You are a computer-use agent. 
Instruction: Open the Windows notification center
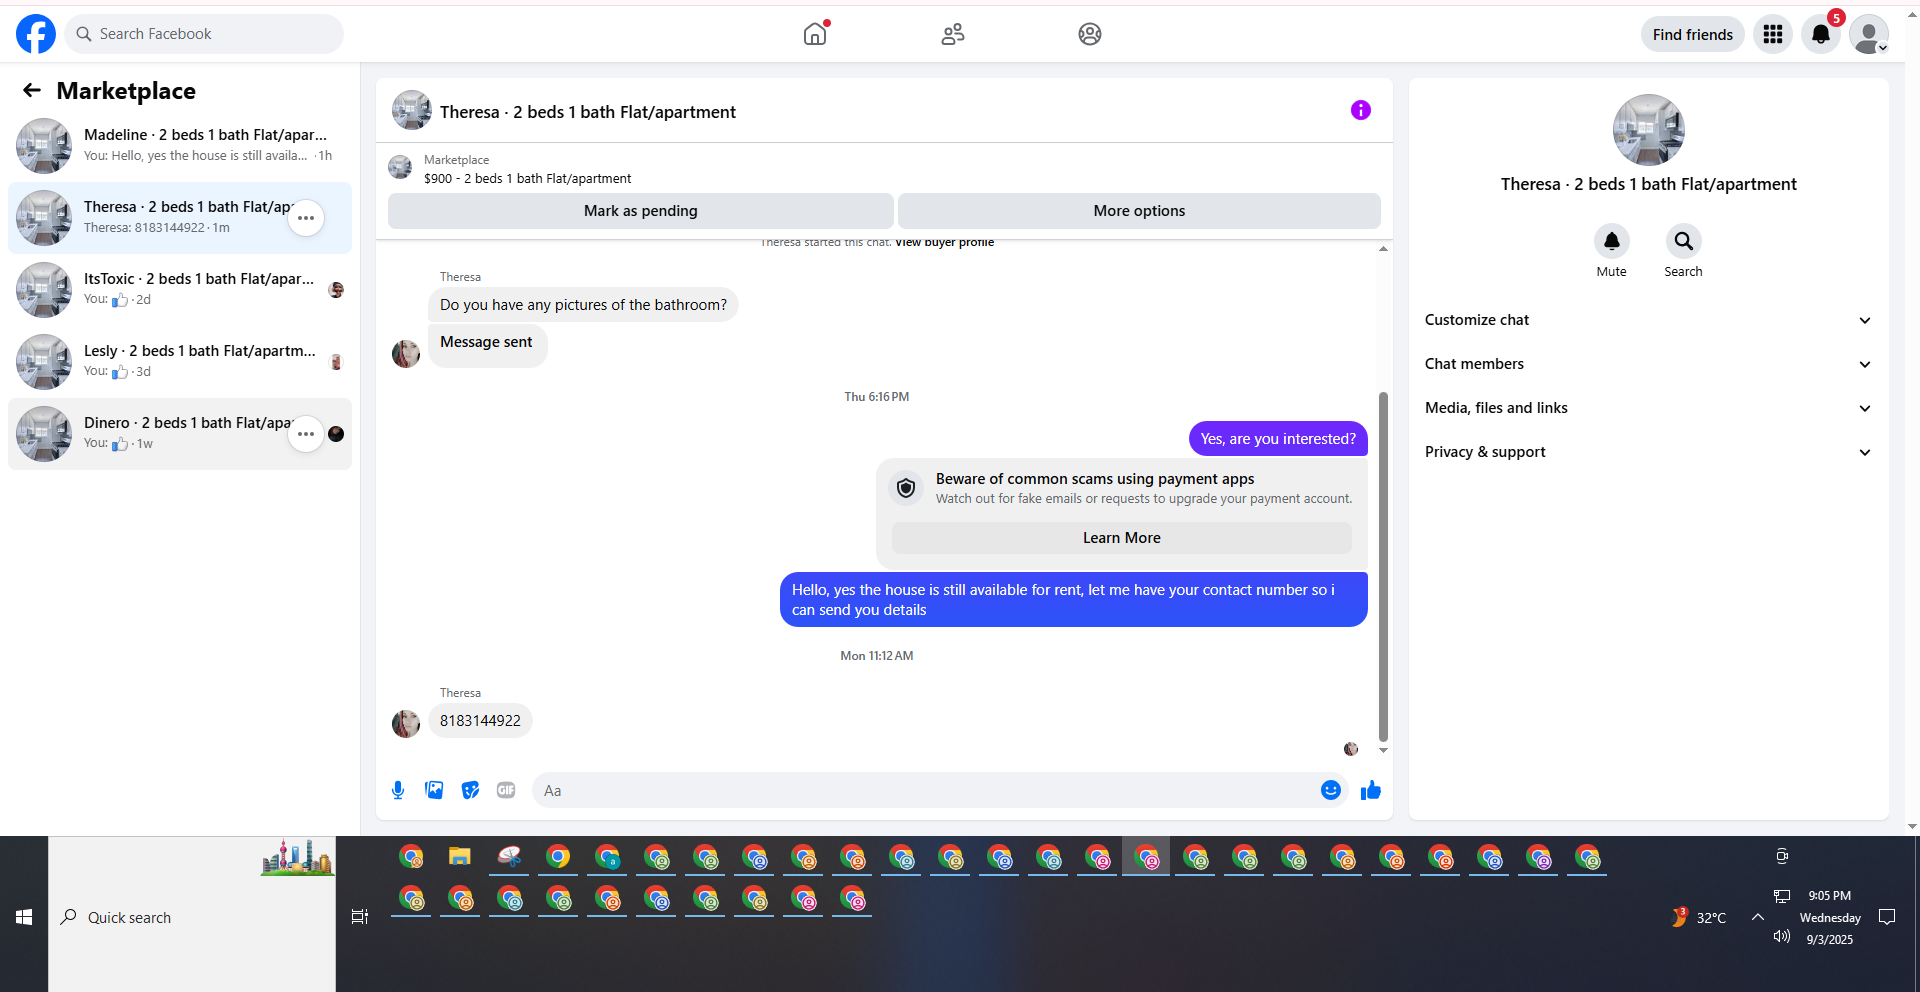[1887, 917]
